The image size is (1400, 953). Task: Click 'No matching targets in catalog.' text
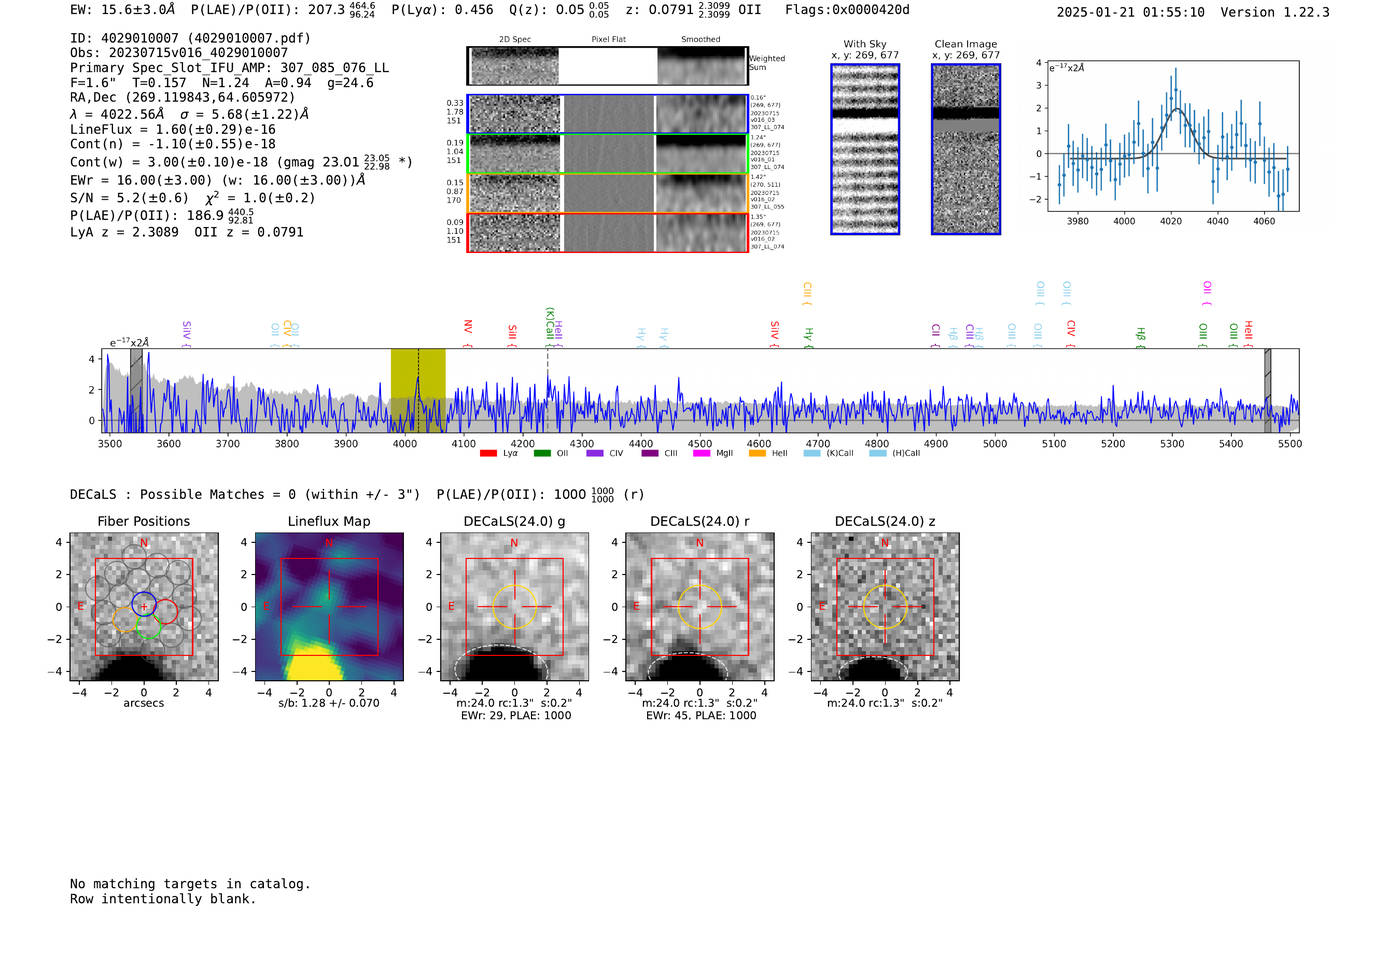click(x=190, y=884)
